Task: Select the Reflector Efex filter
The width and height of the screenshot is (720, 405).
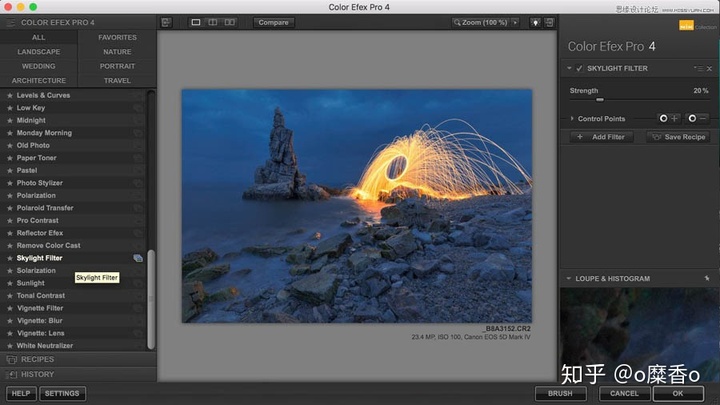Action: pyautogui.click(x=73, y=233)
